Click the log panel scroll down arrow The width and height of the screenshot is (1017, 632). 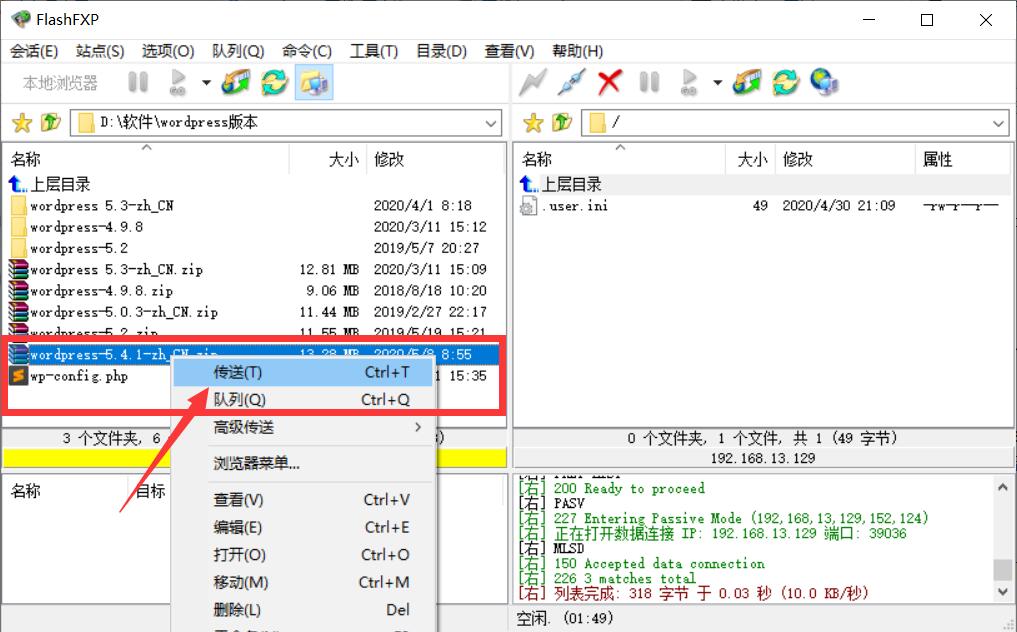tap(1002, 592)
